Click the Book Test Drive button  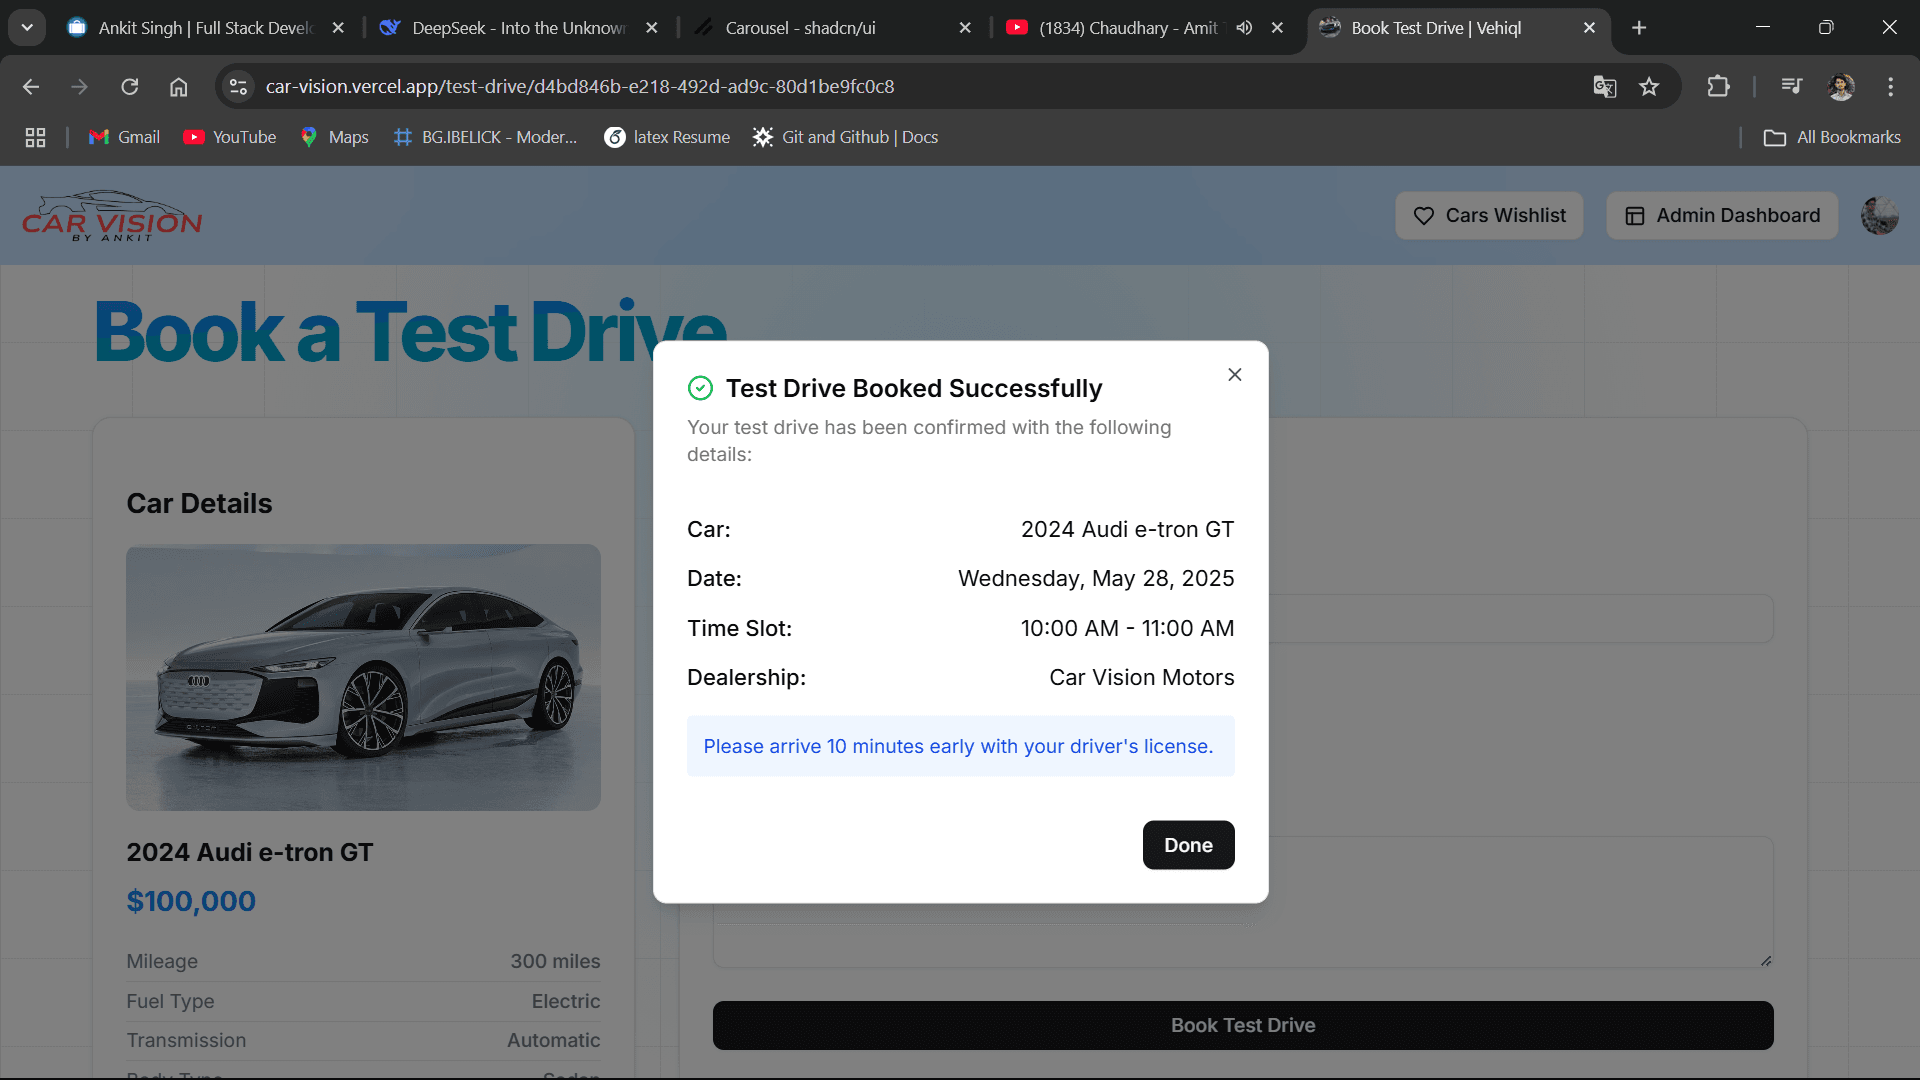pos(1243,1025)
